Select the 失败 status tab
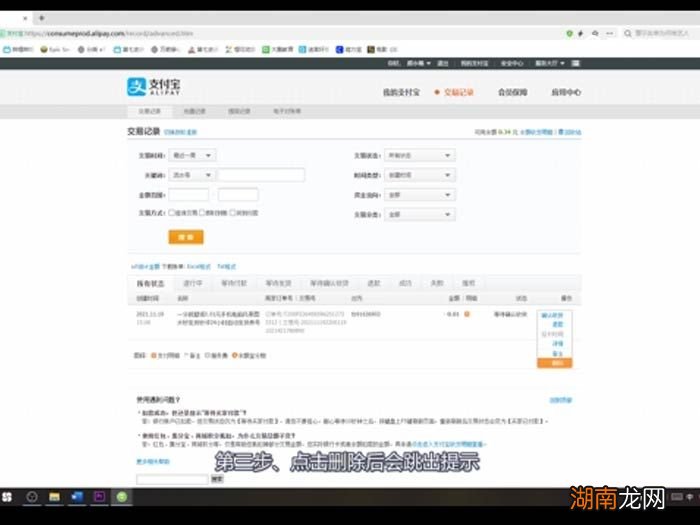 (x=437, y=283)
